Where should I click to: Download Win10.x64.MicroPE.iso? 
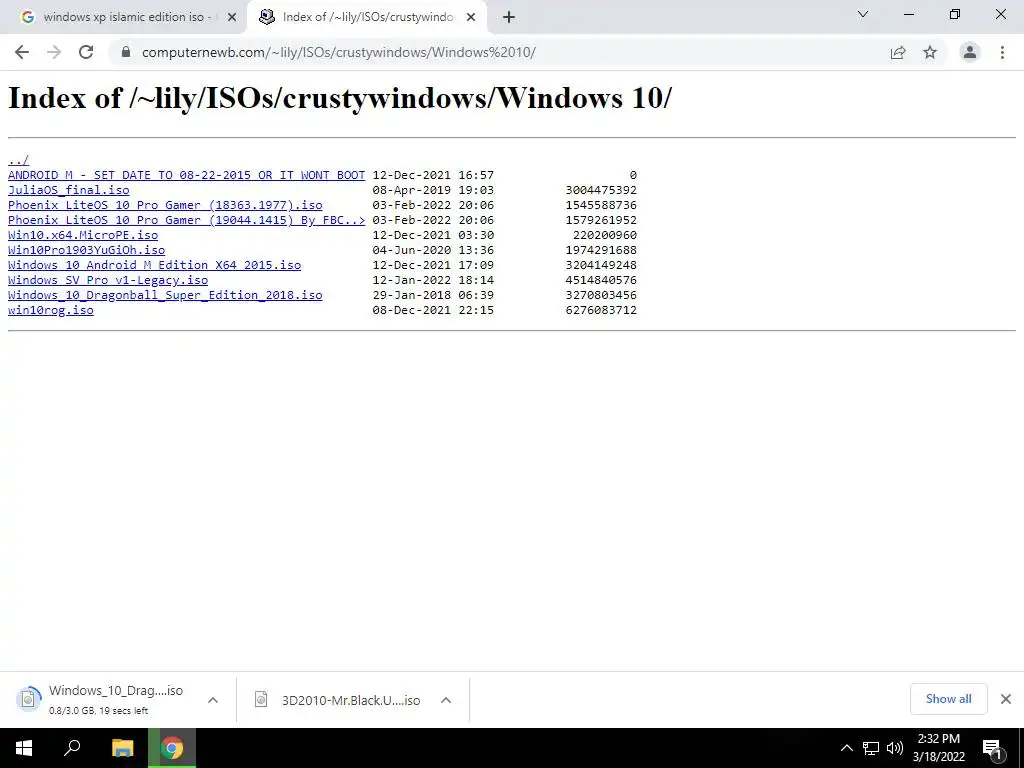[x=83, y=235]
